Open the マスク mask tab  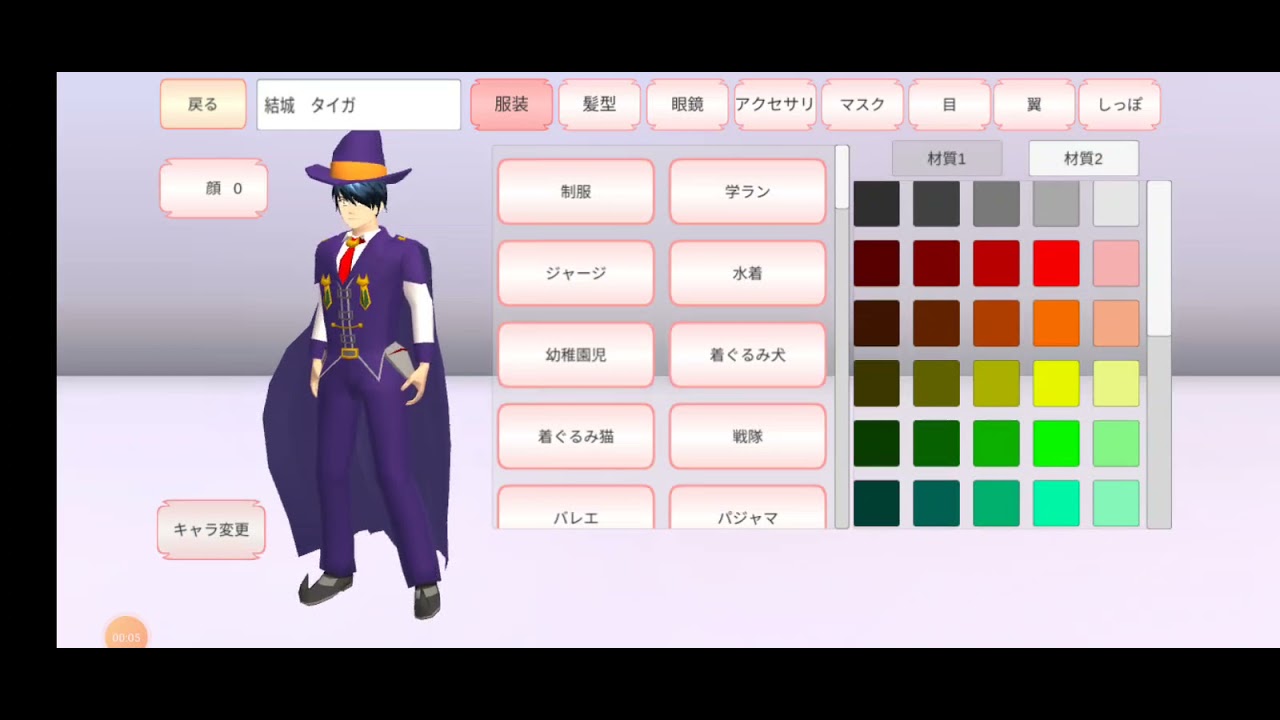coord(862,104)
